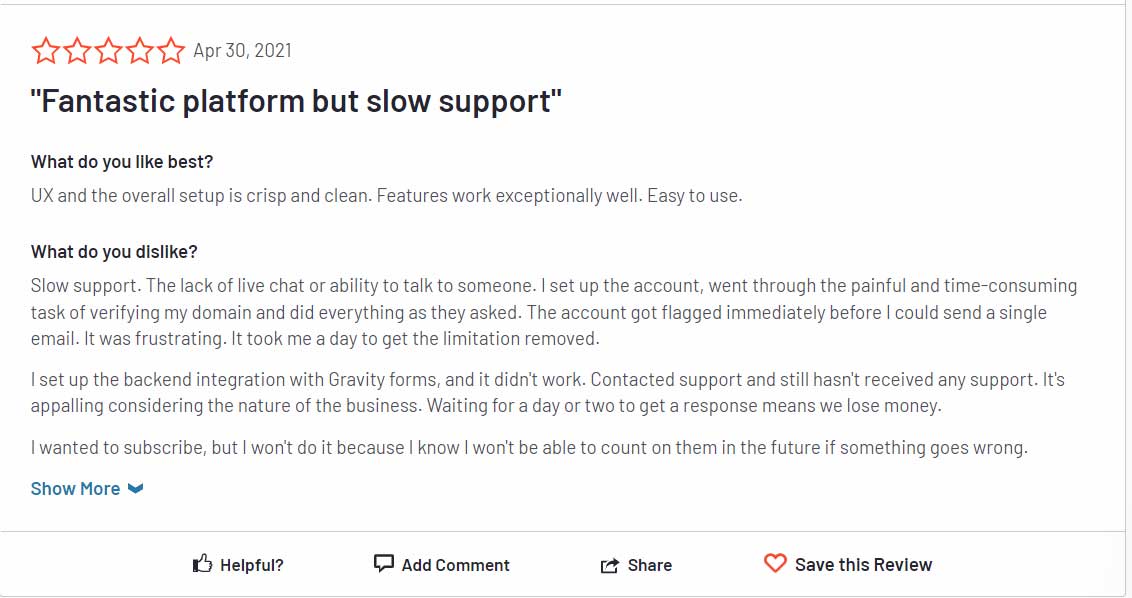Select Save this Review label
Viewport: 1132px width, 598px height.
863,565
